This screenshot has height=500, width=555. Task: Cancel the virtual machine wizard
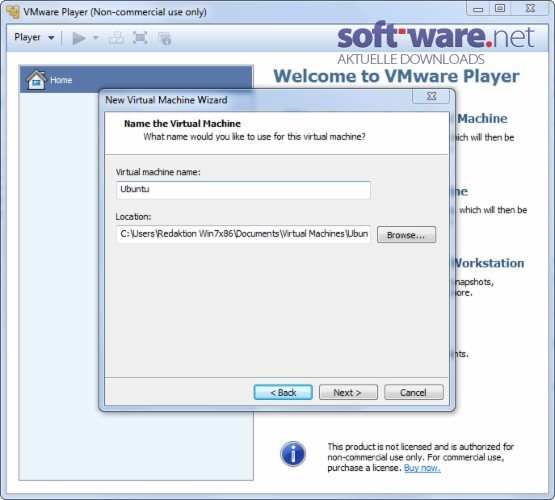413,392
